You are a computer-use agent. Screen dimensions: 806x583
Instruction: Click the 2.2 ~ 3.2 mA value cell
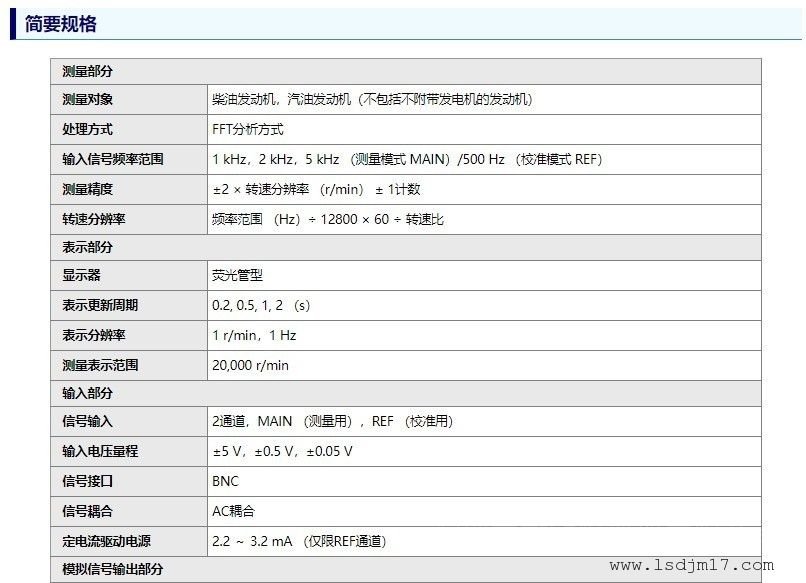(x=299, y=541)
